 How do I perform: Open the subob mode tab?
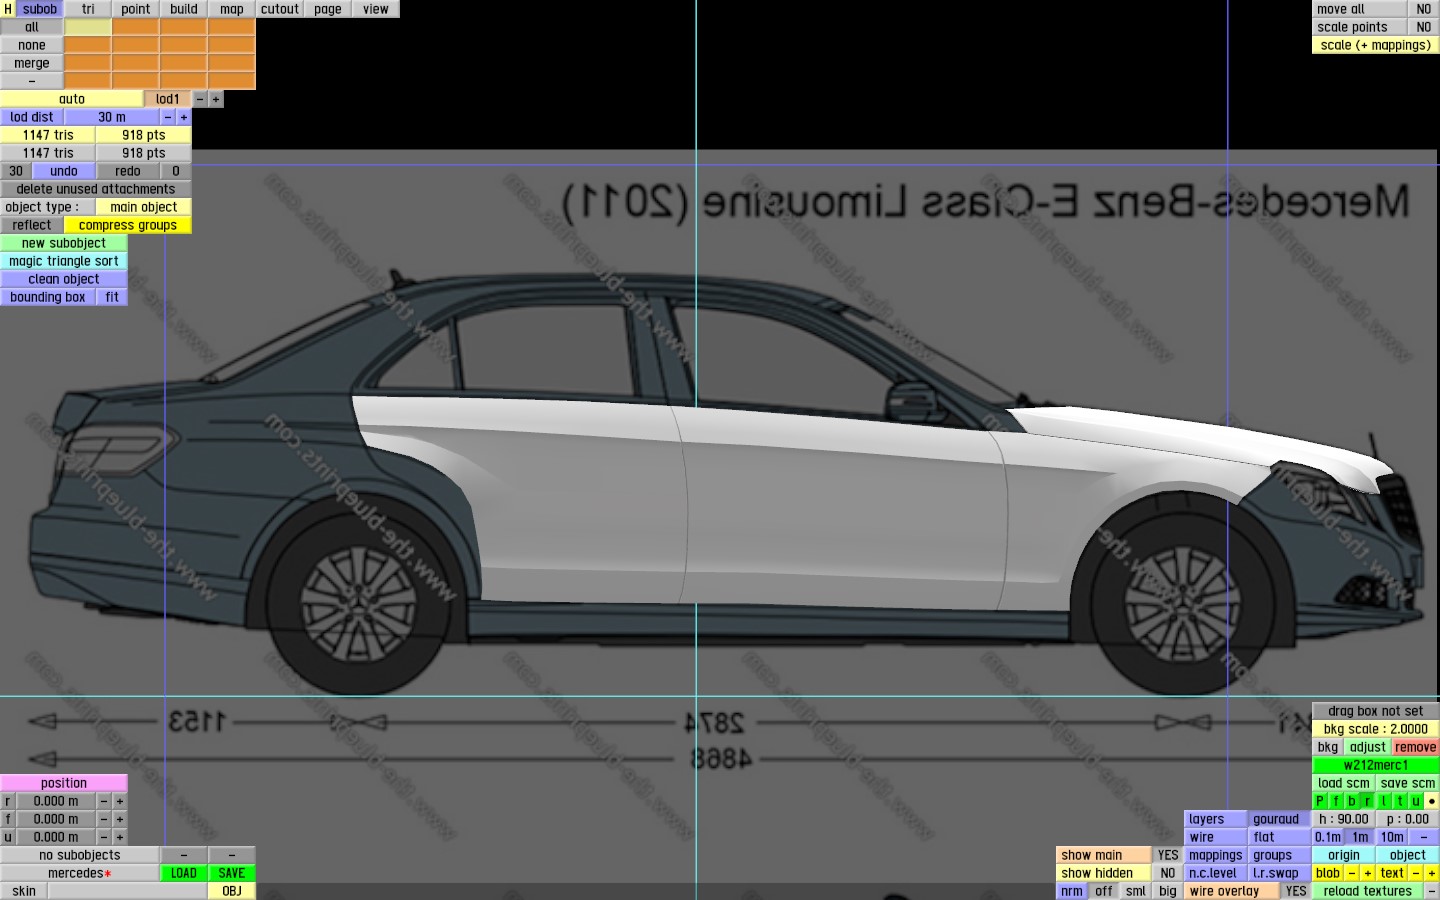click(x=40, y=9)
